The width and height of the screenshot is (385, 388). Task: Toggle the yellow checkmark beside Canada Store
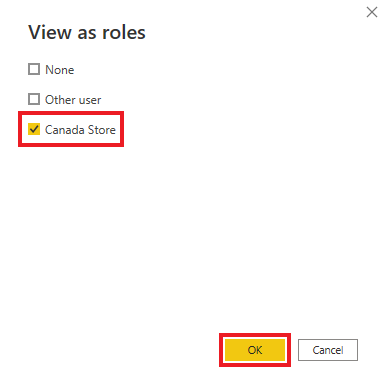pyautogui.click(x=34, y=129)
